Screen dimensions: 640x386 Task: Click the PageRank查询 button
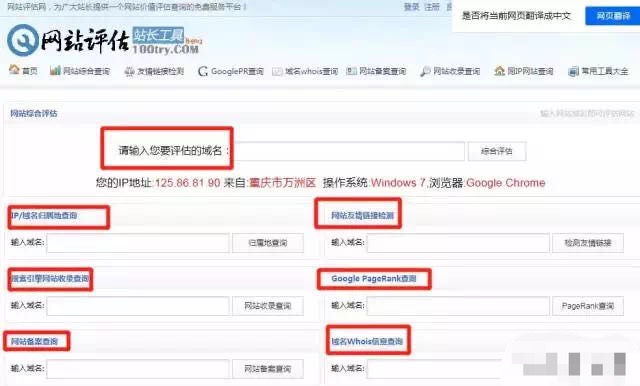point(588,306)
